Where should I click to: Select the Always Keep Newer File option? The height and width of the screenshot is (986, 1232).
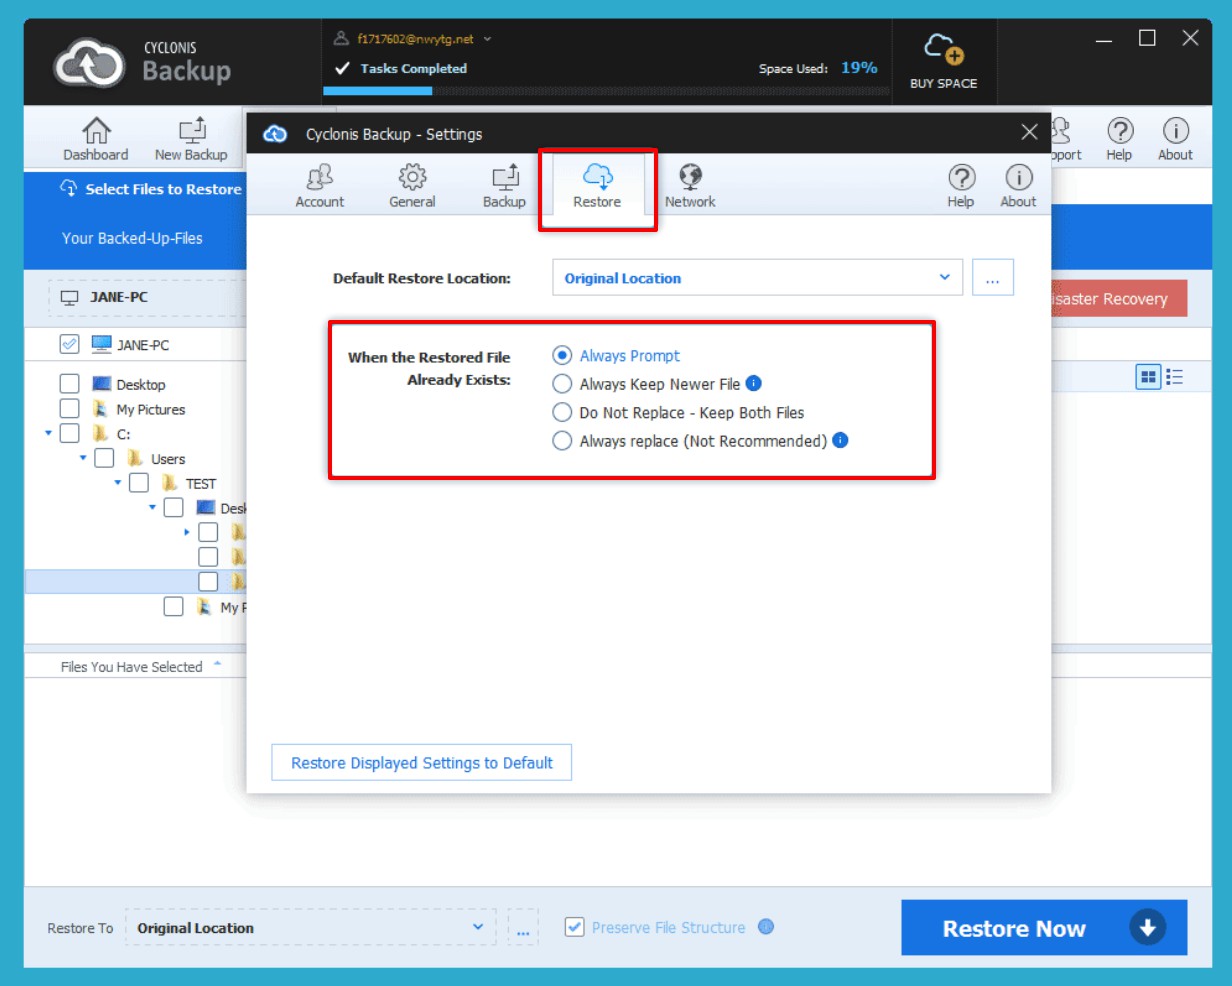563,384
